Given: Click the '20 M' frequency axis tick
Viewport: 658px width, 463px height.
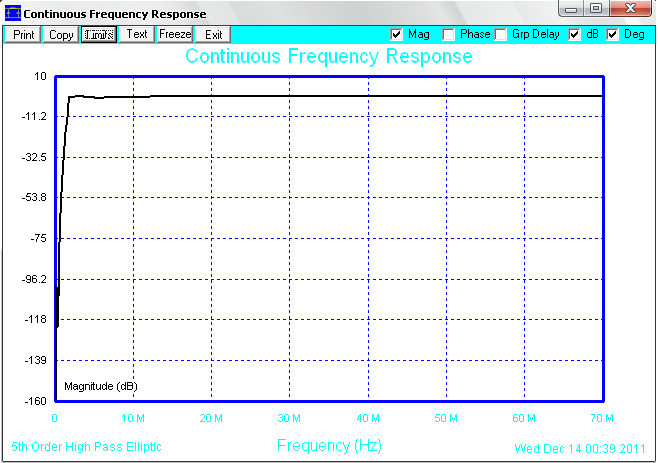Looking at the screenshot, I should 211,418.
